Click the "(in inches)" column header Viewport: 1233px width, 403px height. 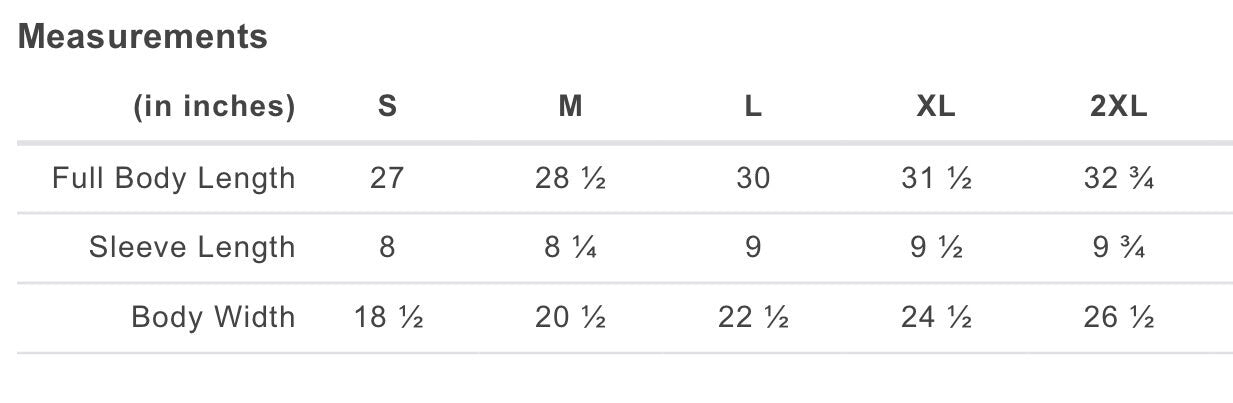click(x=215, y=107)
